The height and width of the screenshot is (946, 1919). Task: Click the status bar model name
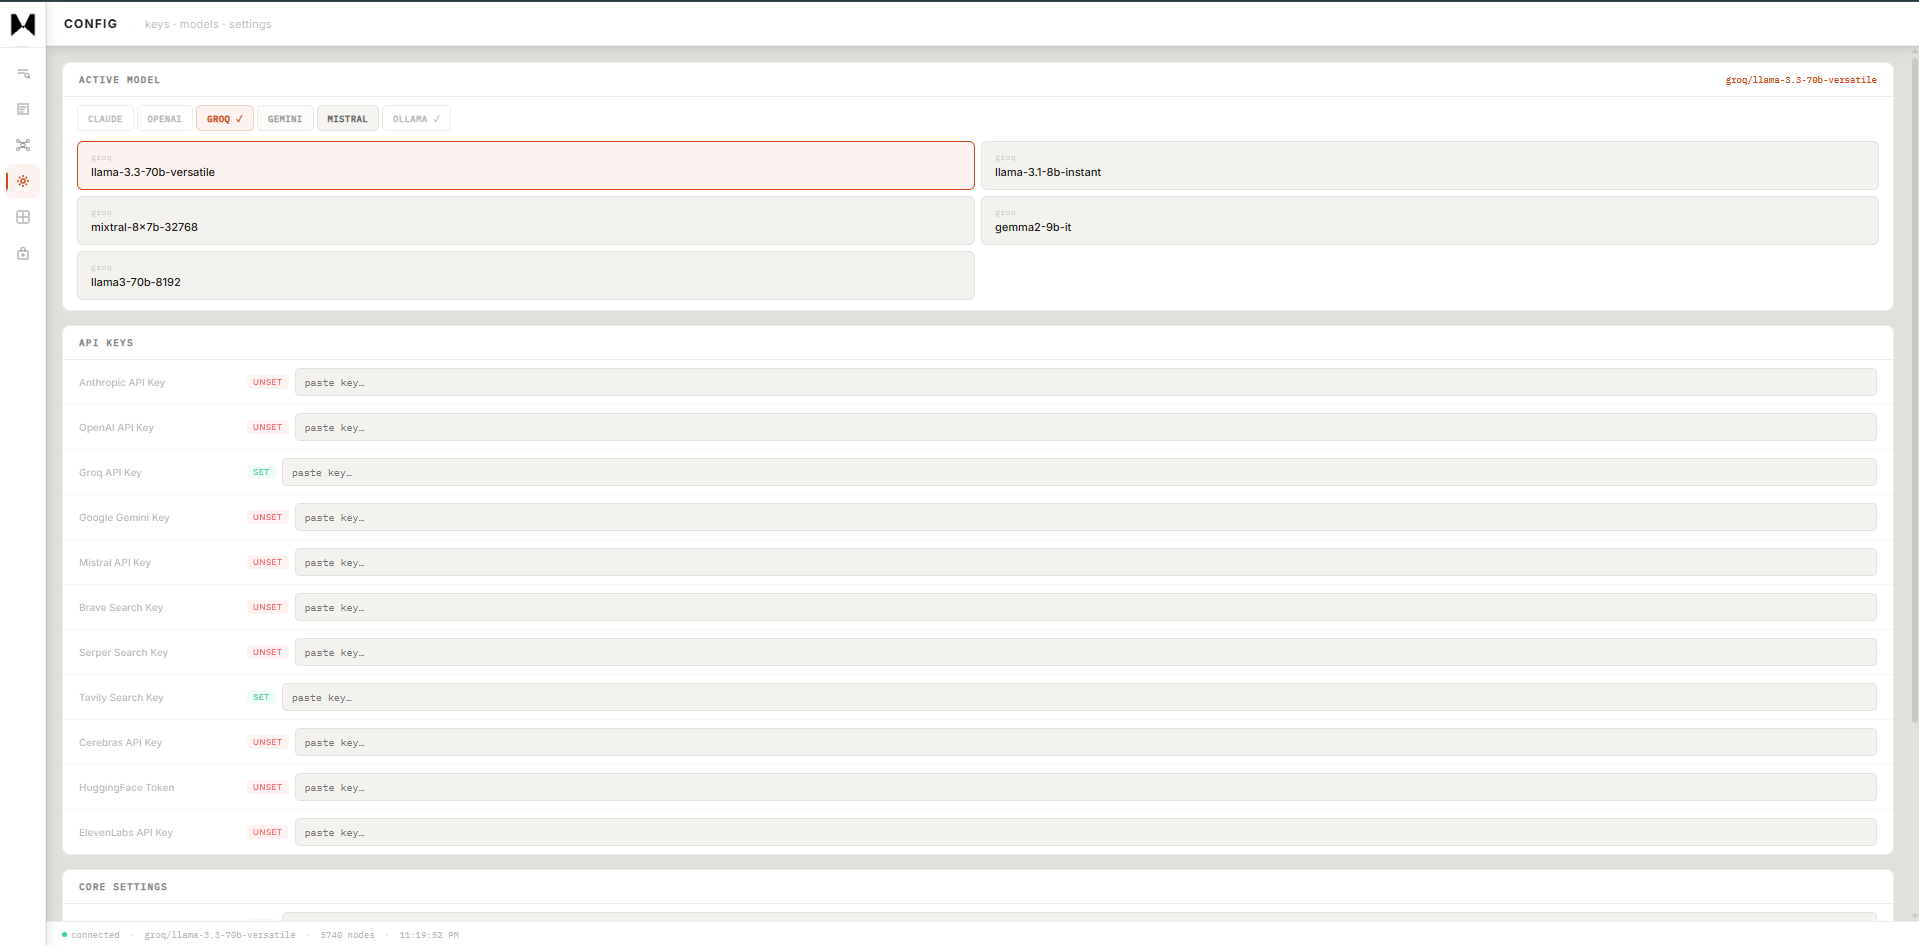pos(220,935)
